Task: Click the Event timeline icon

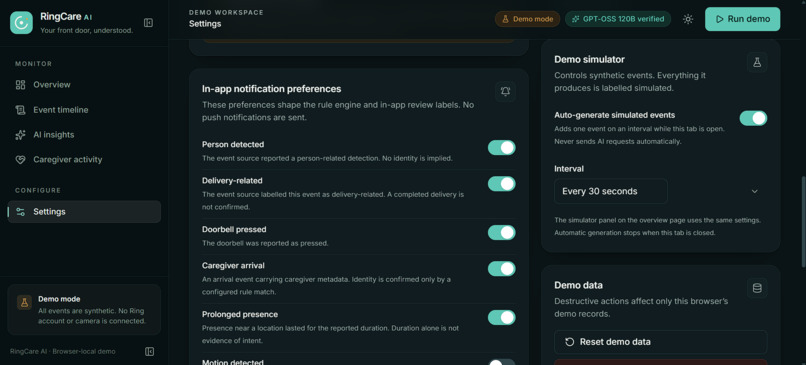Action: tap(21, 110)
